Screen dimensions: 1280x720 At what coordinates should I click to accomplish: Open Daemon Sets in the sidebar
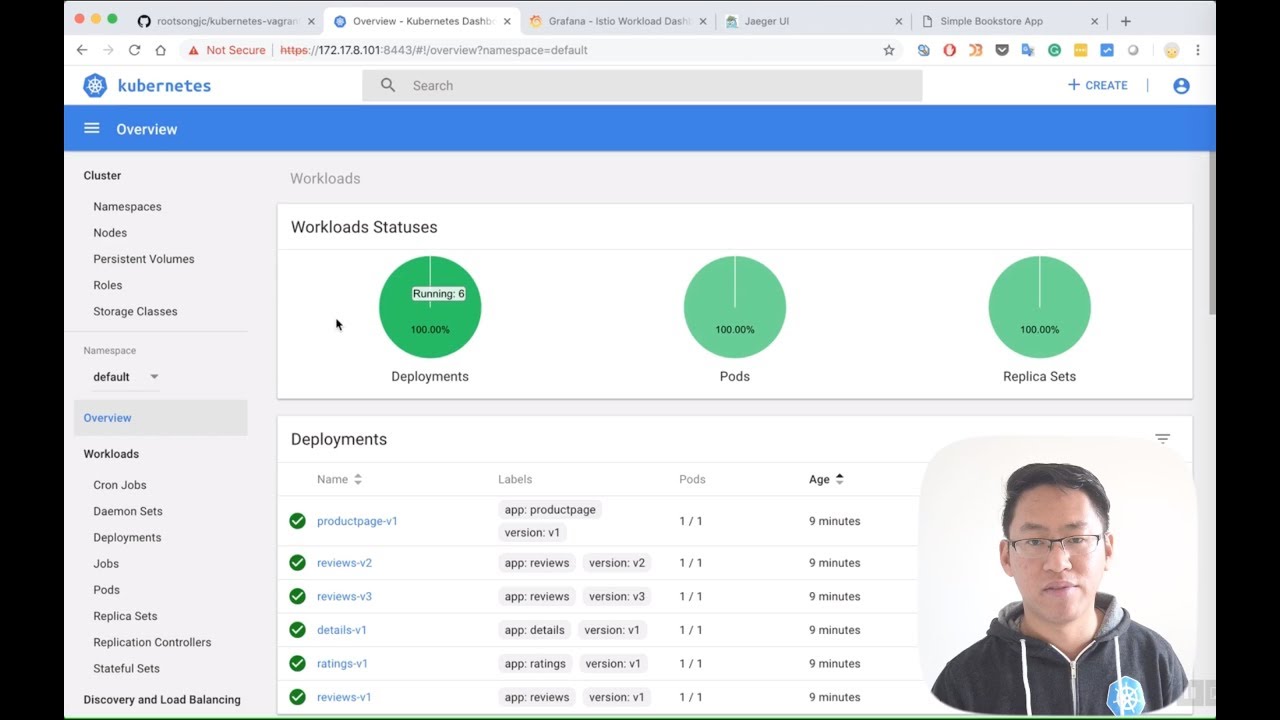pyautogui.click(x=128, y=511)
